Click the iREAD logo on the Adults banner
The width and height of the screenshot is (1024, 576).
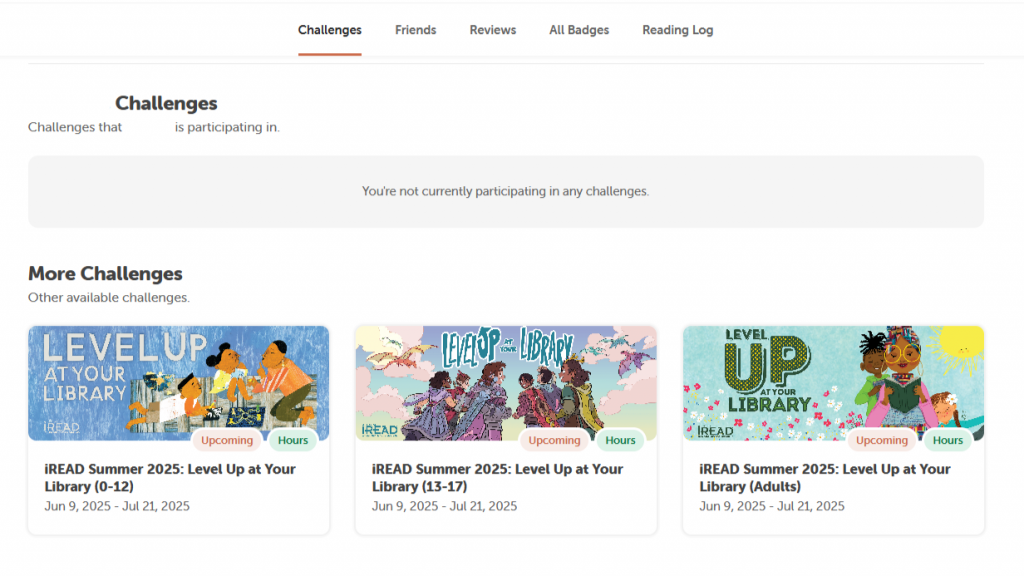pos(715,431)
